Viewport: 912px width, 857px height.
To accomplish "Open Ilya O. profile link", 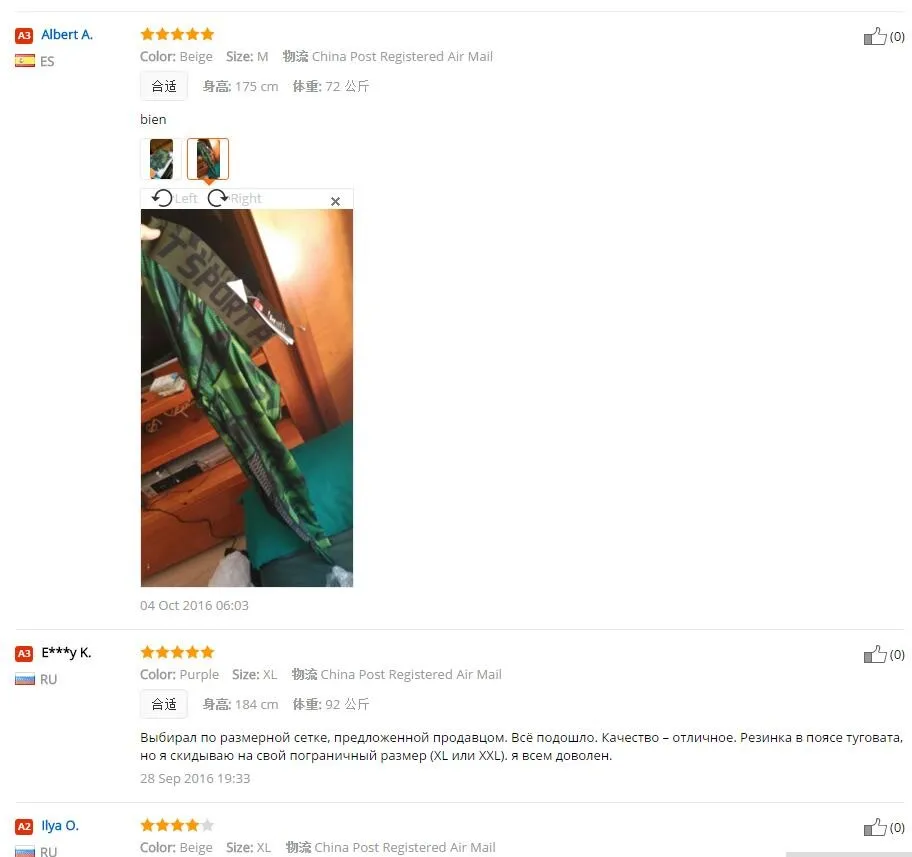I will 60,826.
